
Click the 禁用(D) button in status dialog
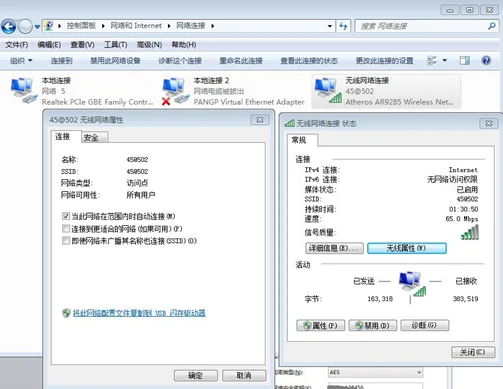(373, 325)
